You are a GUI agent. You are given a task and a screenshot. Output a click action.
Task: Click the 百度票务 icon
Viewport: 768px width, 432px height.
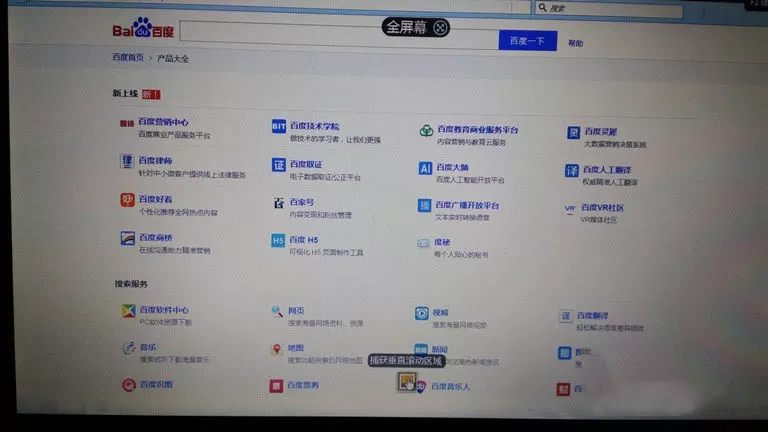tap(276, 386)
